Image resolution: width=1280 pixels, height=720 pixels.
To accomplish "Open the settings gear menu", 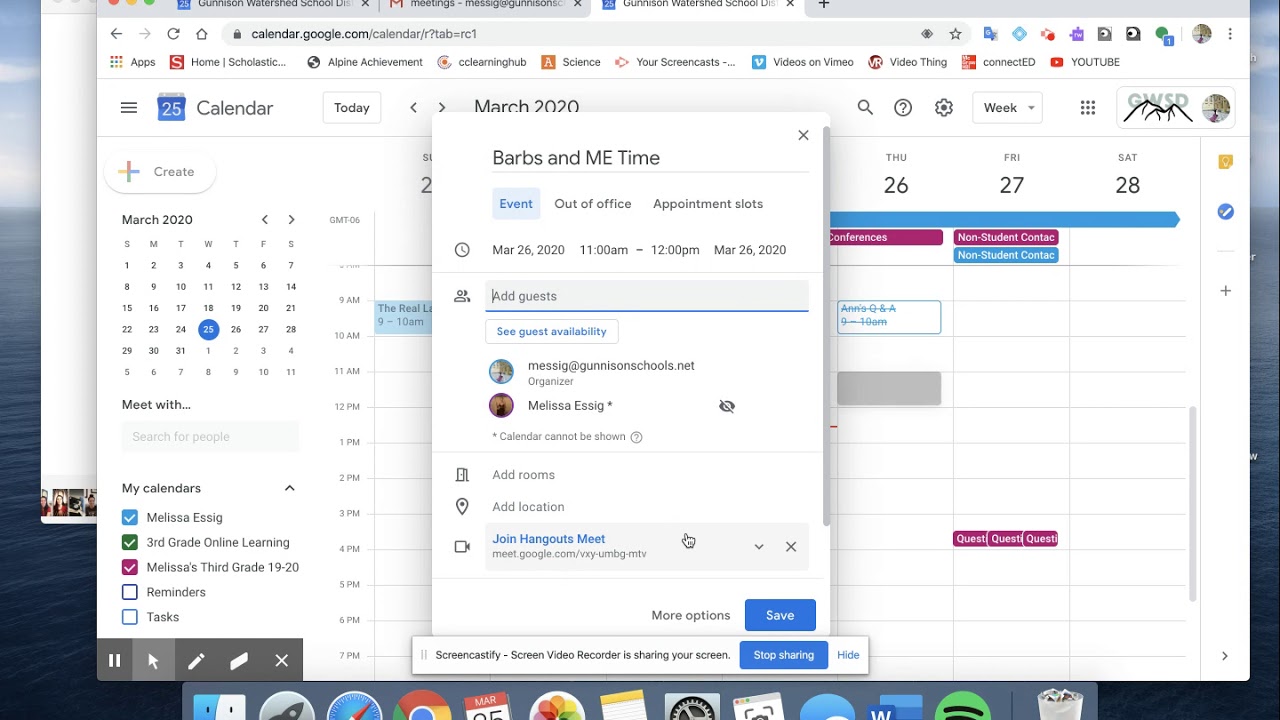I will click(x=944, y=108).
